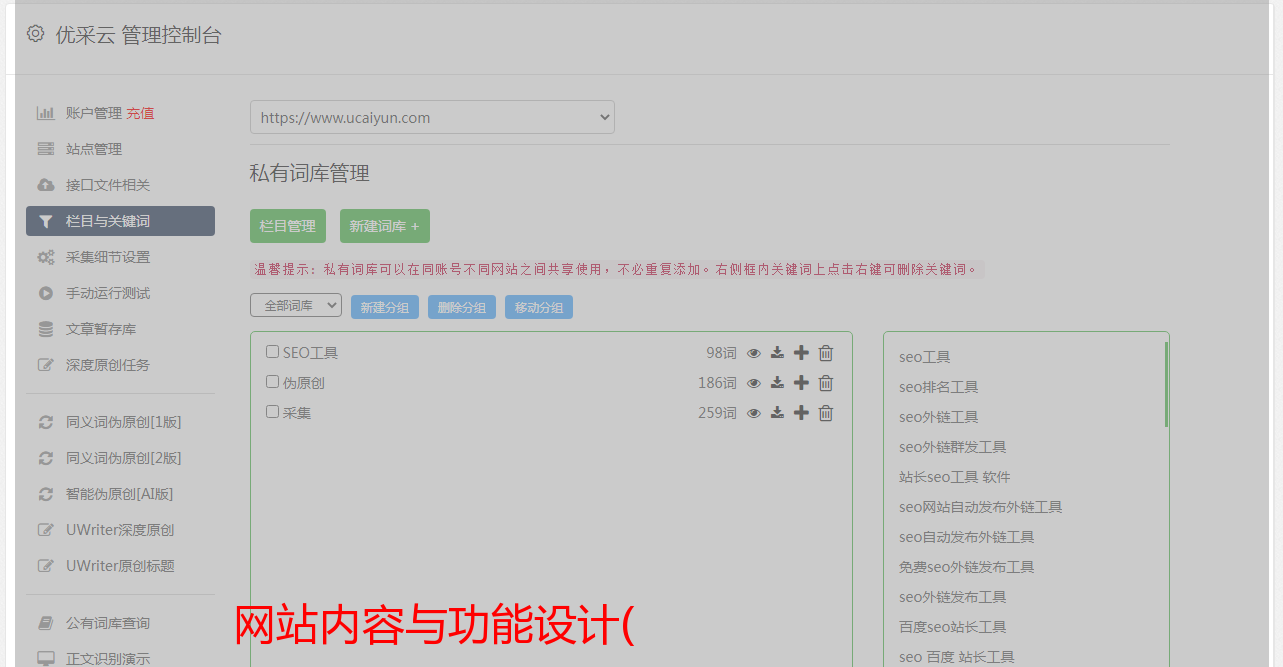Click the 新建词库 + button
Screen dimensions: 1283x667
(384, 226)
